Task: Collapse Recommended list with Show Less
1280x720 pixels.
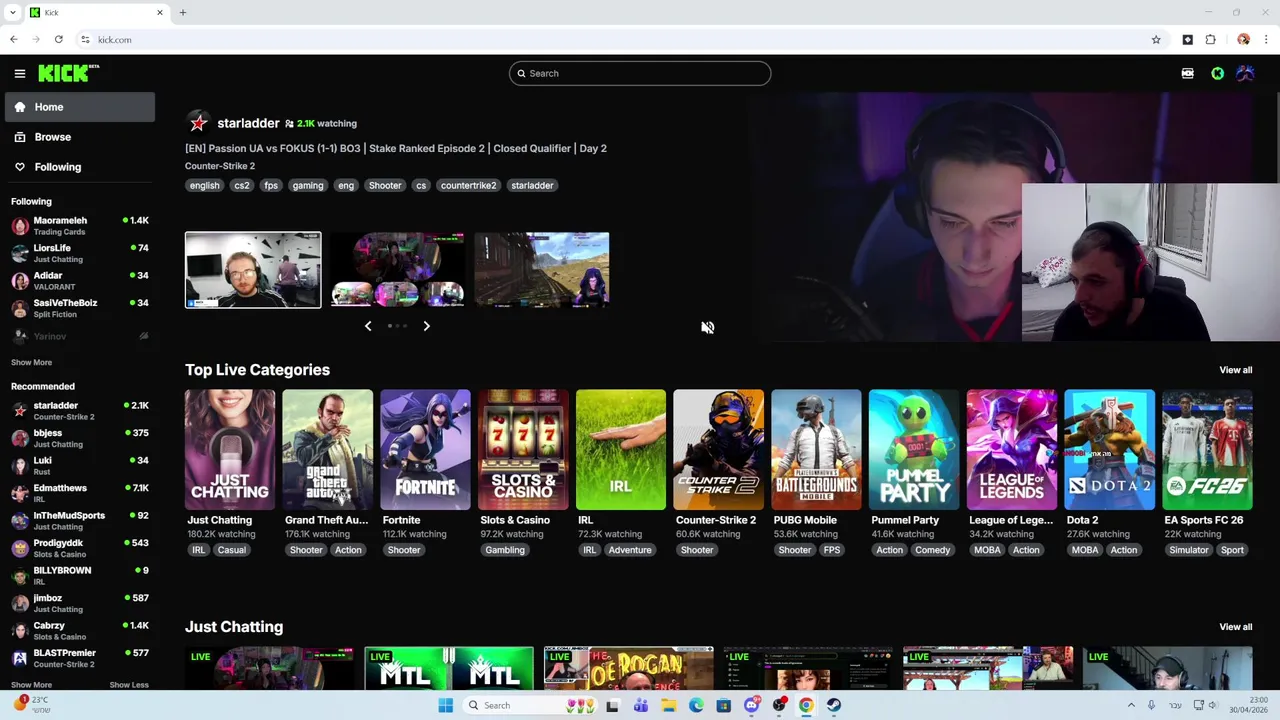Action: 129,685
